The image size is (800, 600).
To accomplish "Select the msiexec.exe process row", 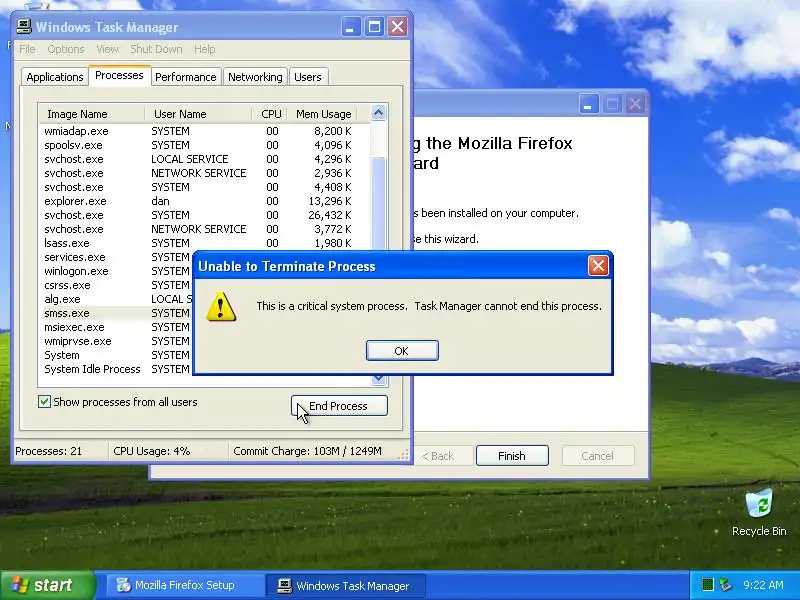I will [116, 327].
